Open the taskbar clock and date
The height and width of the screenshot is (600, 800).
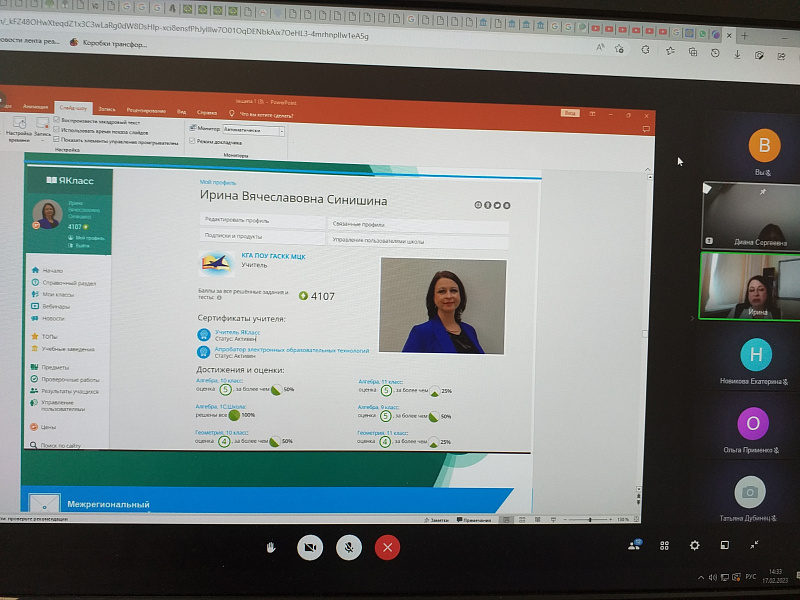coord(776,576)
